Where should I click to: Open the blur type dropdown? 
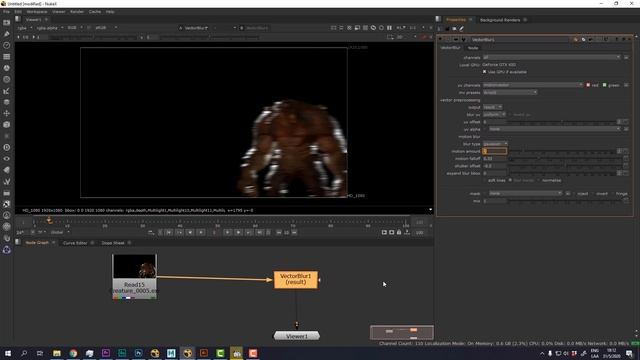[x=495, y=144]
